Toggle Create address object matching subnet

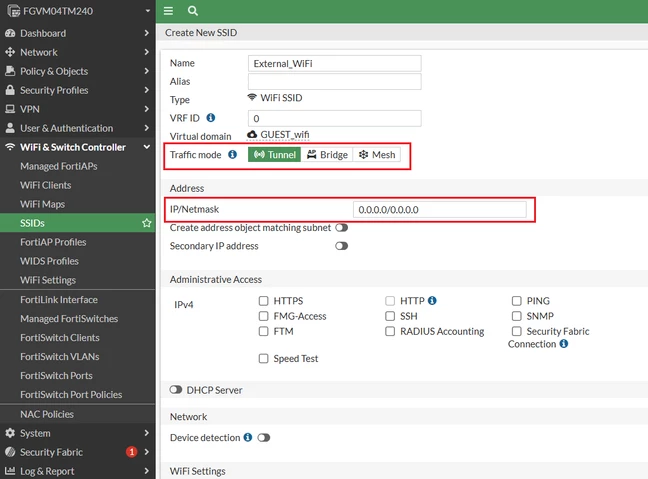(342, 228)
